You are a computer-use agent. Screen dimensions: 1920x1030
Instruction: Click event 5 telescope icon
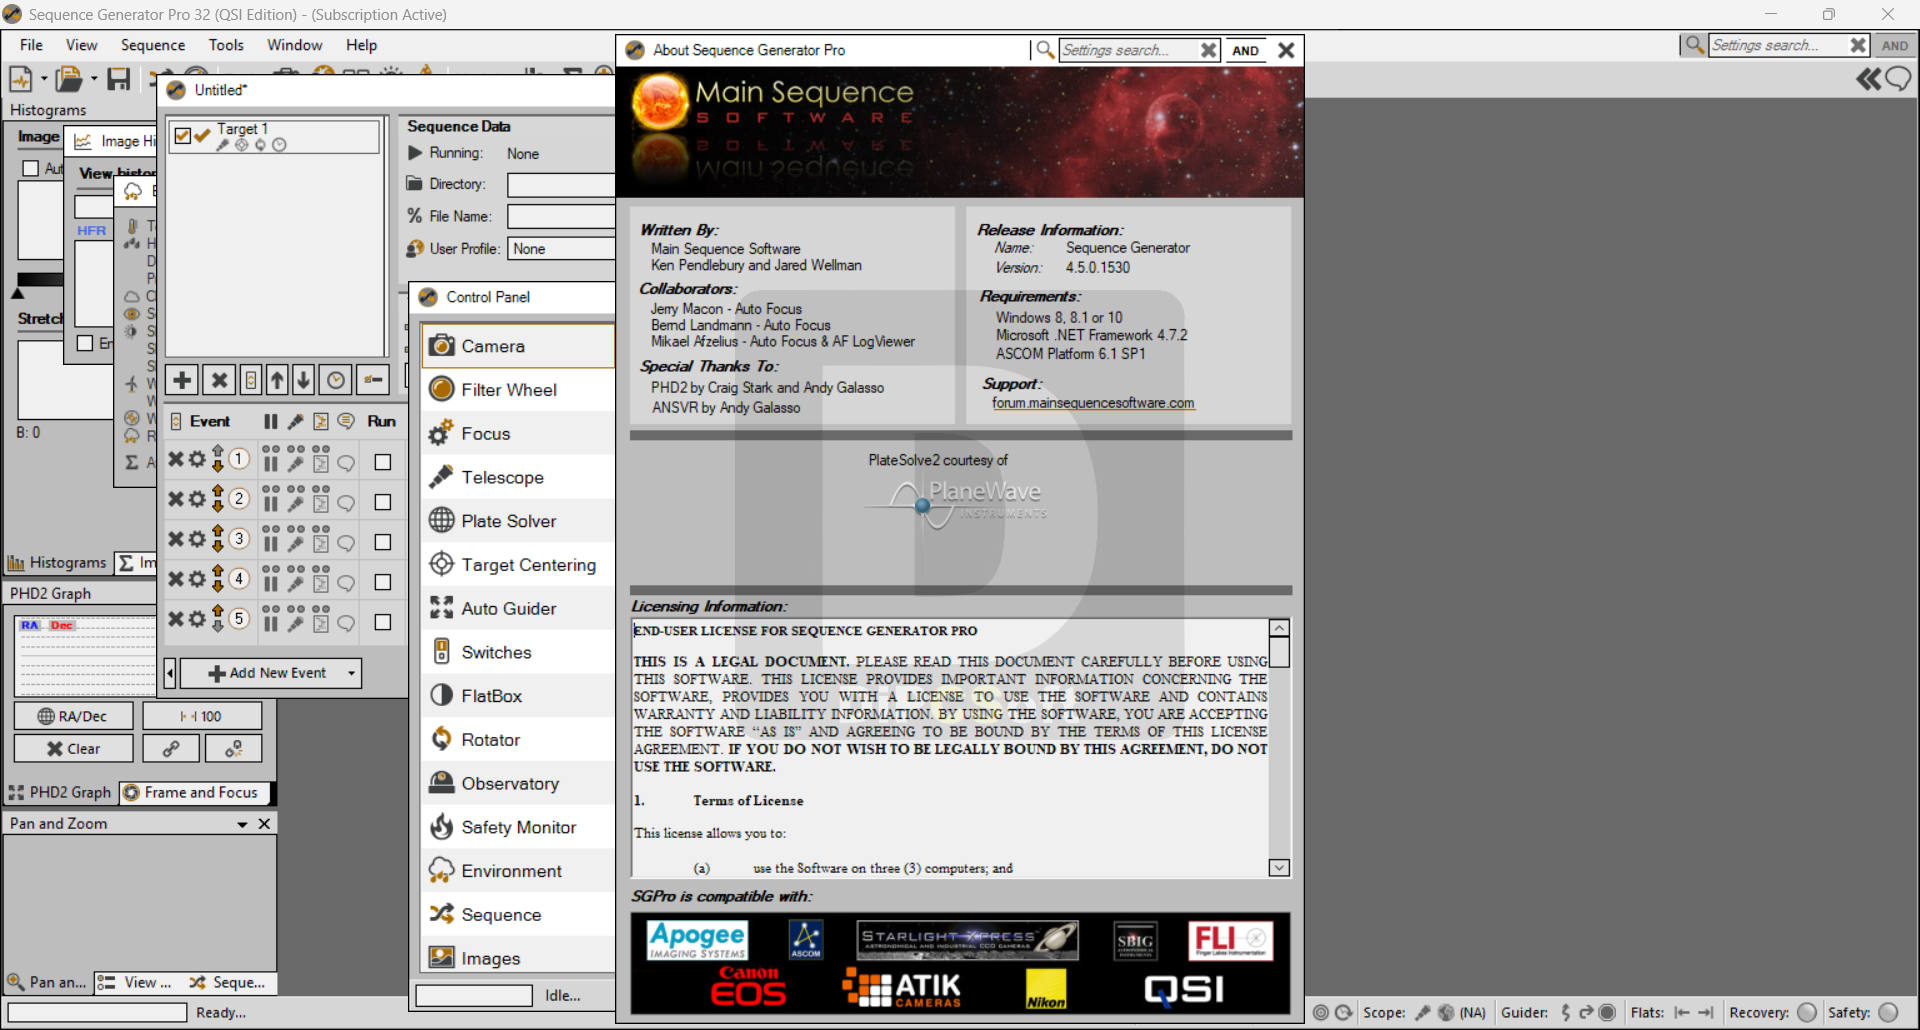(x=296, y=624)
